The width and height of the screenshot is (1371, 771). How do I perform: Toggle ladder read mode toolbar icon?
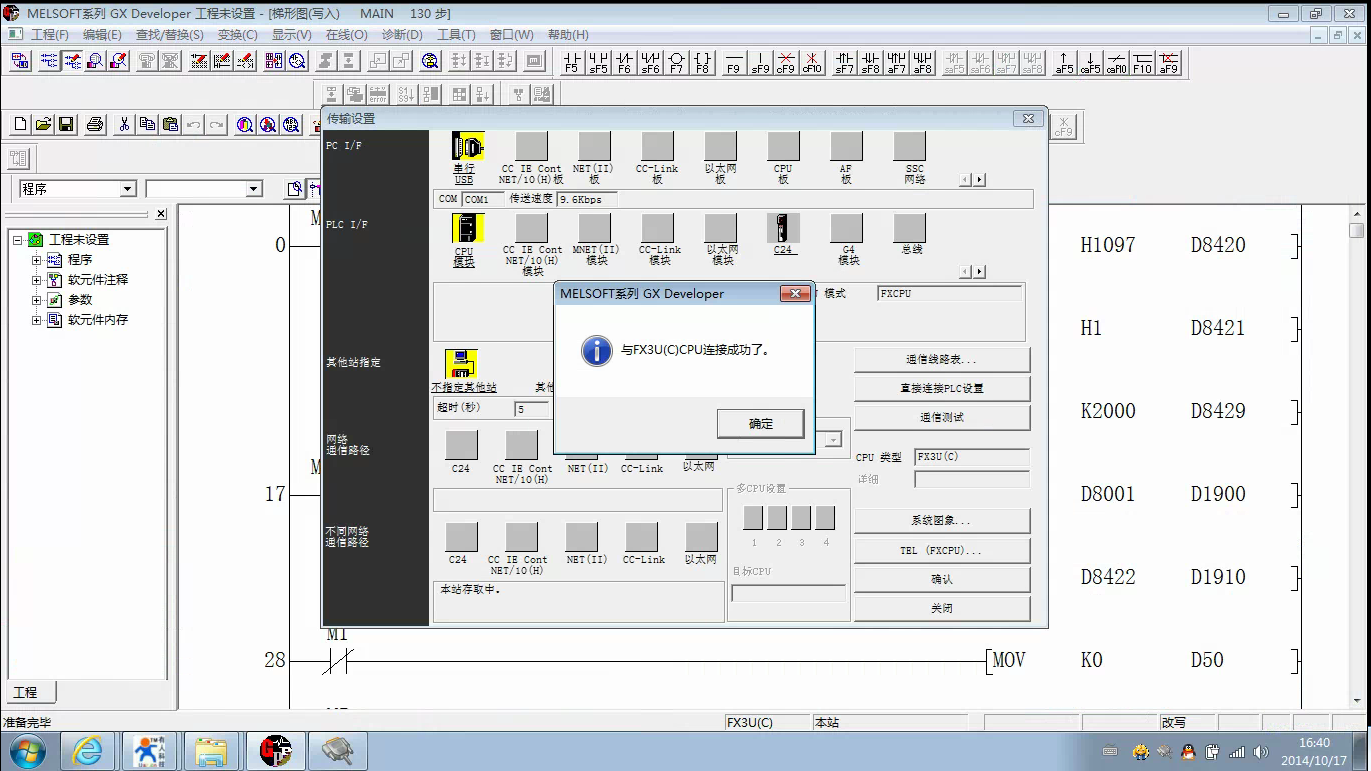[x=49, y=61]
